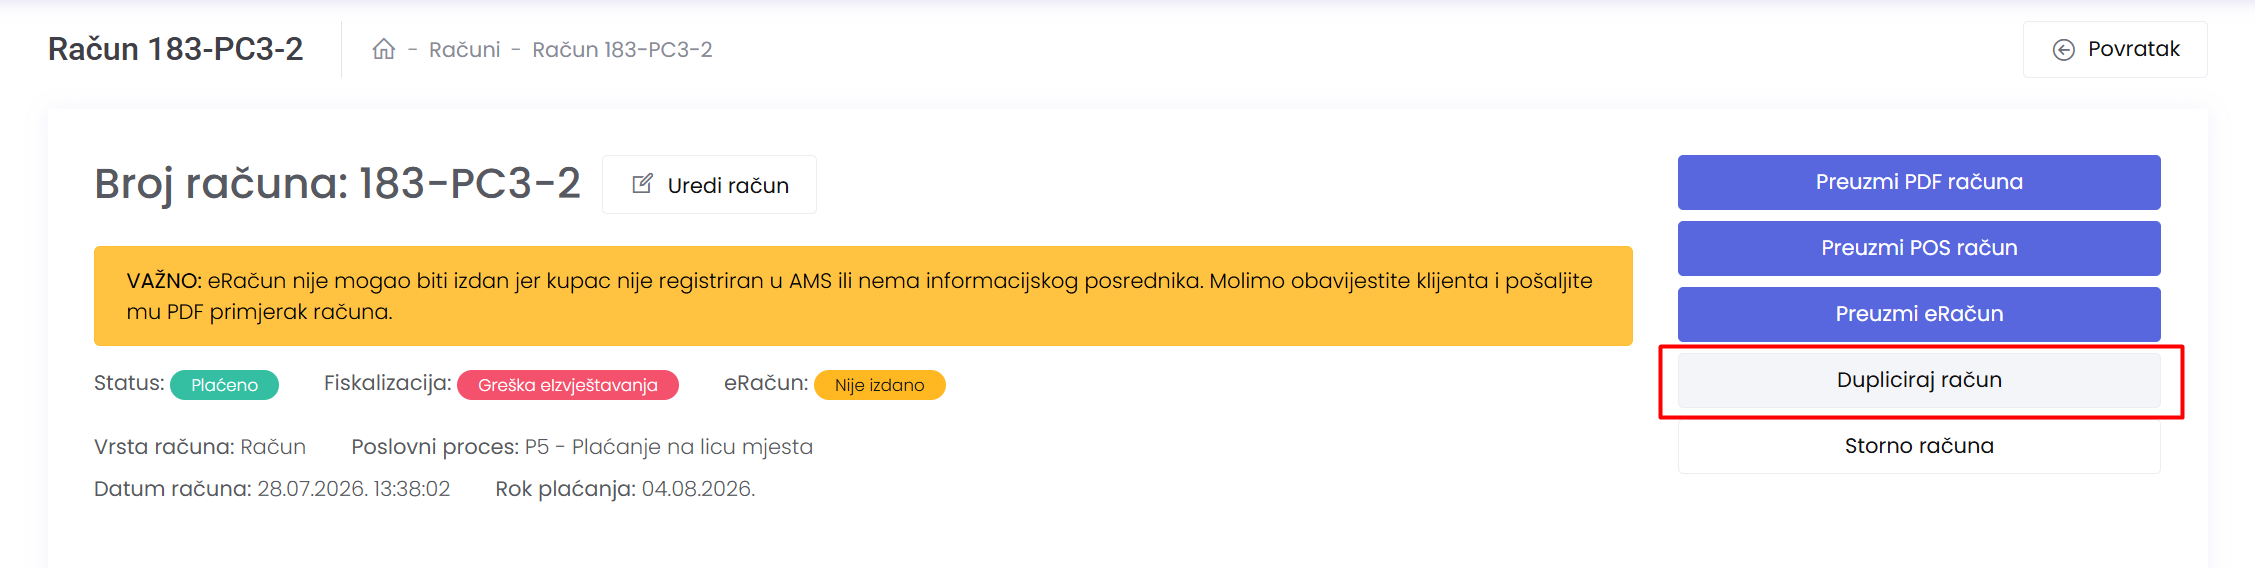Open Uredi račun to edit the invoice
Viewport: 2255px width, 568px height.
coord(709,185)
